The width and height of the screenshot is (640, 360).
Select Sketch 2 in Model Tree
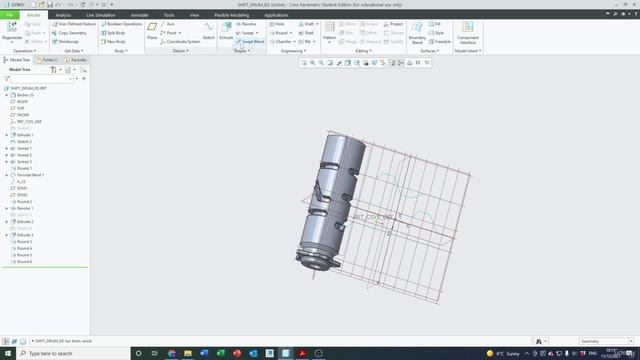21,142
